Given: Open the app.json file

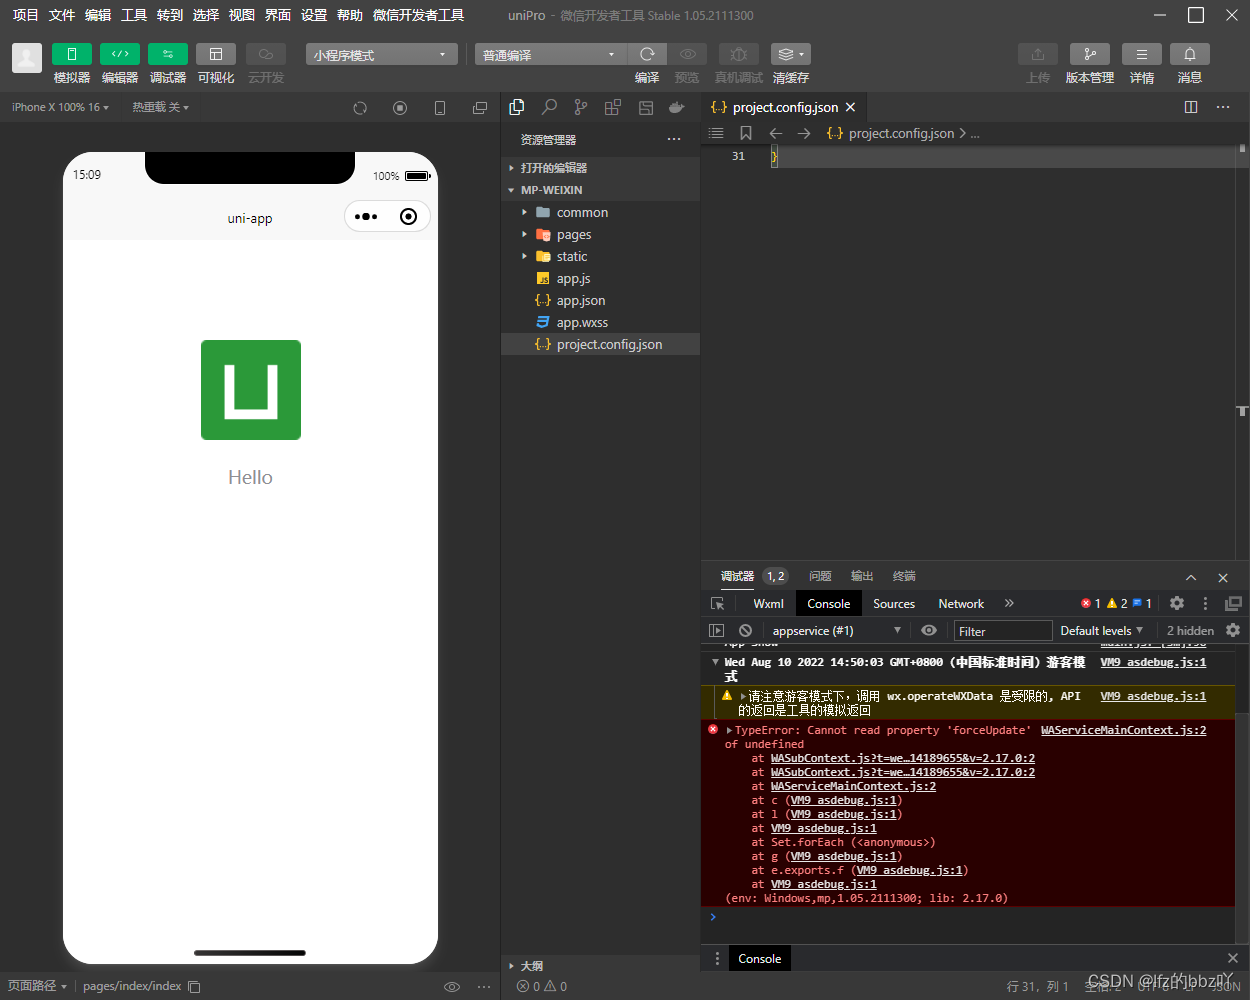Looking at the screenshot, I should pos(600,300).
